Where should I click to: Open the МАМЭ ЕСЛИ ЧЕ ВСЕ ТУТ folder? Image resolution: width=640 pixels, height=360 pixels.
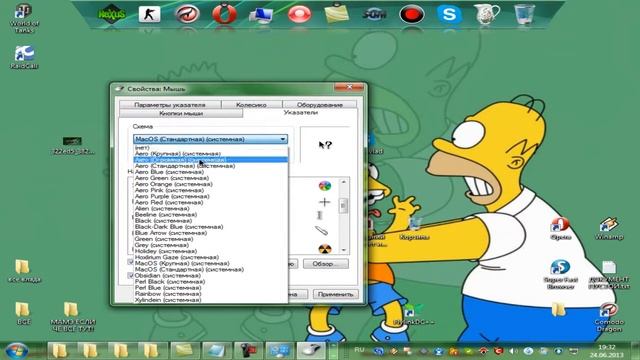72,316
